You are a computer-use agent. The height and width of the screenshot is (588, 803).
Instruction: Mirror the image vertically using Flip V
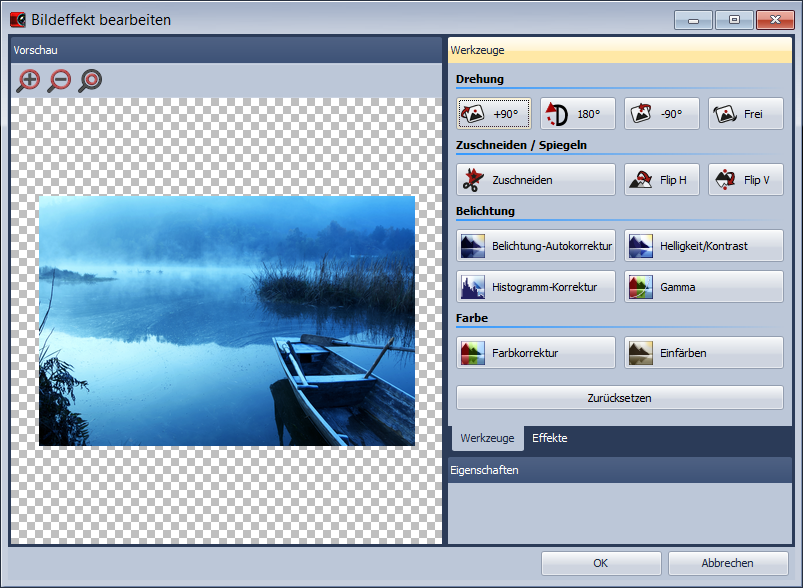745,179
